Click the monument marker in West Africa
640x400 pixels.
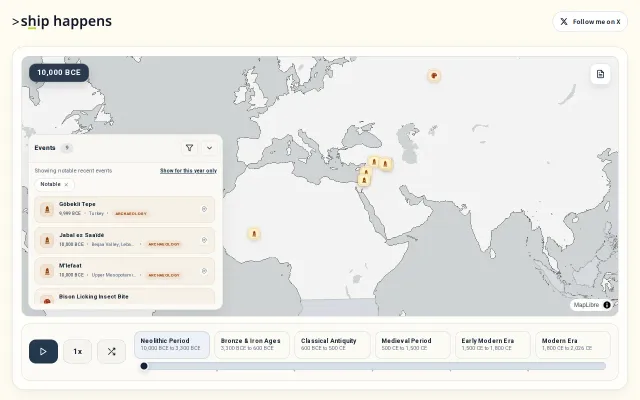click(x=254, y=234)
